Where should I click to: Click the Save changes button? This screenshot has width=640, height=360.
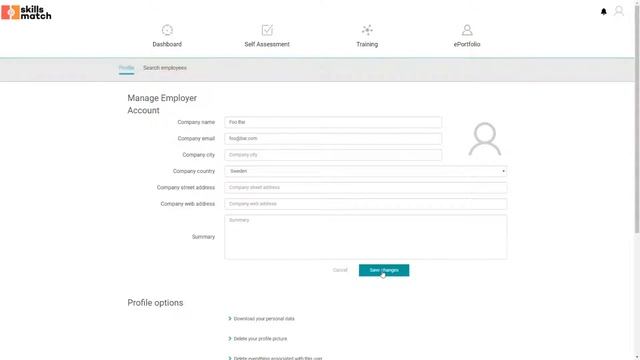point(384,270)
